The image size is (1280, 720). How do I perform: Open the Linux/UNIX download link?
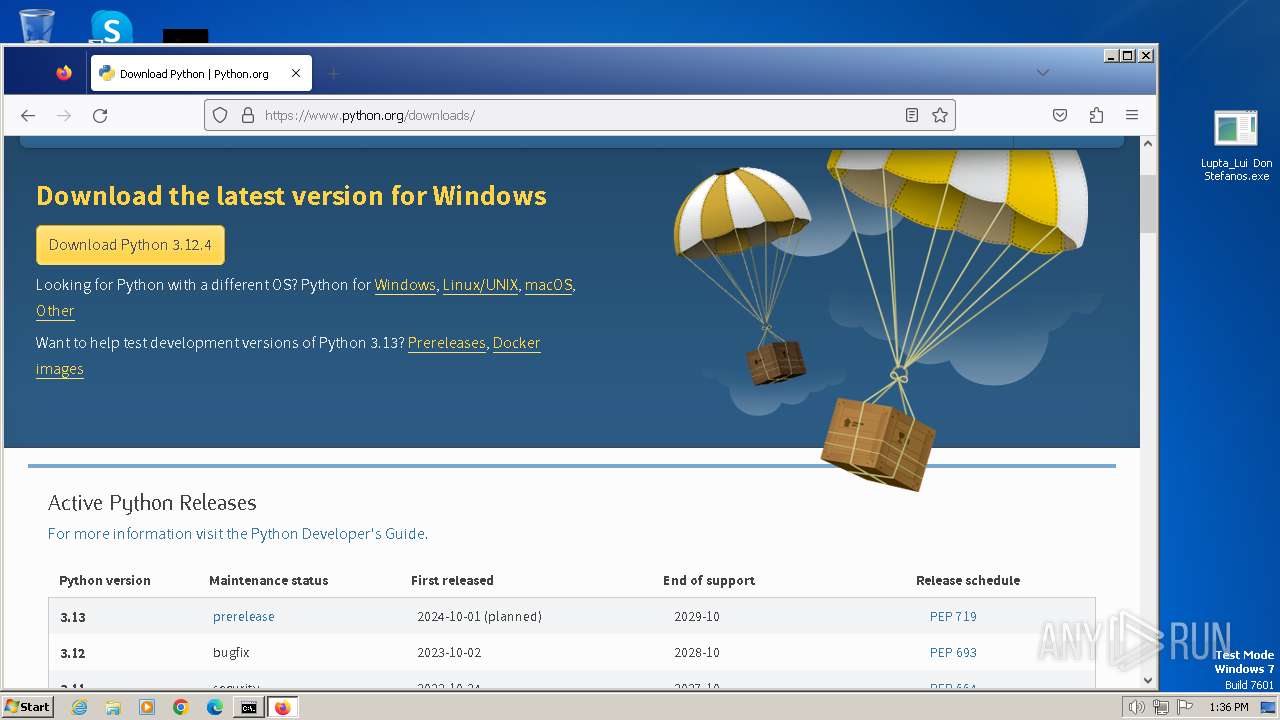480,285
